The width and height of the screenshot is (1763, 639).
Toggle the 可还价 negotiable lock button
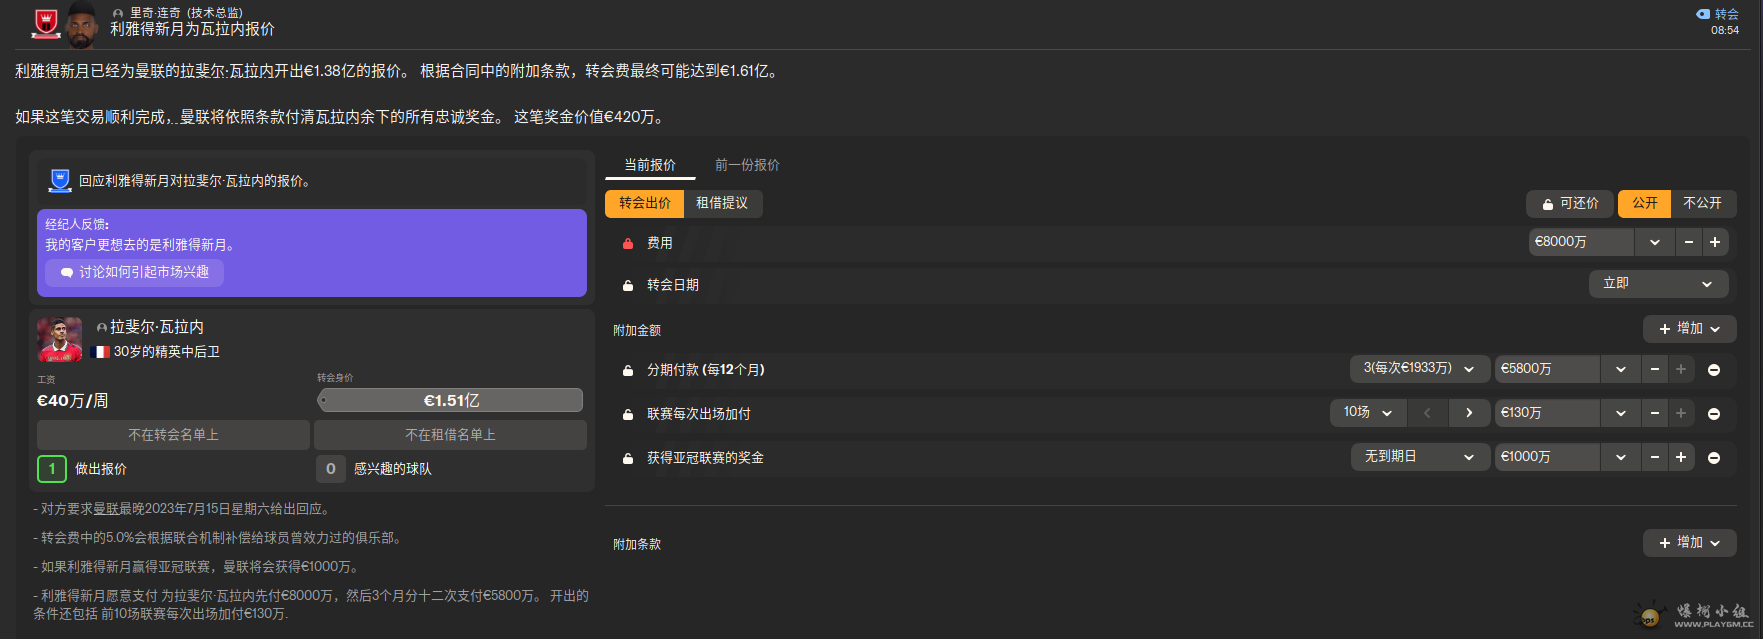[x=1569, y=203]
